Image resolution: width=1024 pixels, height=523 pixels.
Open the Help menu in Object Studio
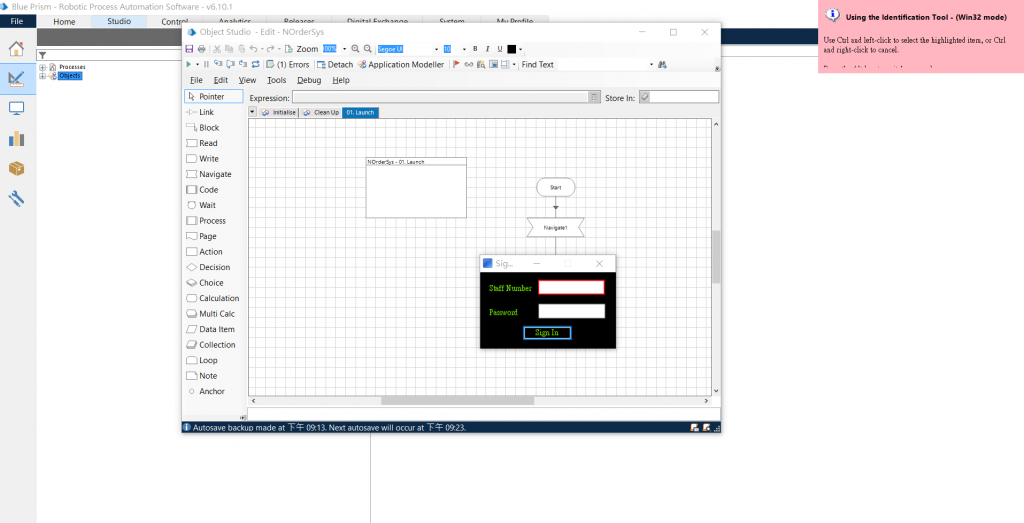[341, 80]
